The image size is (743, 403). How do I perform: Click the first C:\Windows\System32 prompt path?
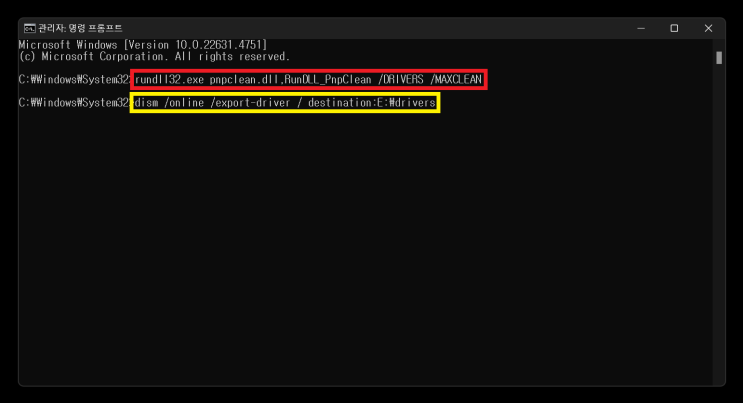[x=74, y=80]
